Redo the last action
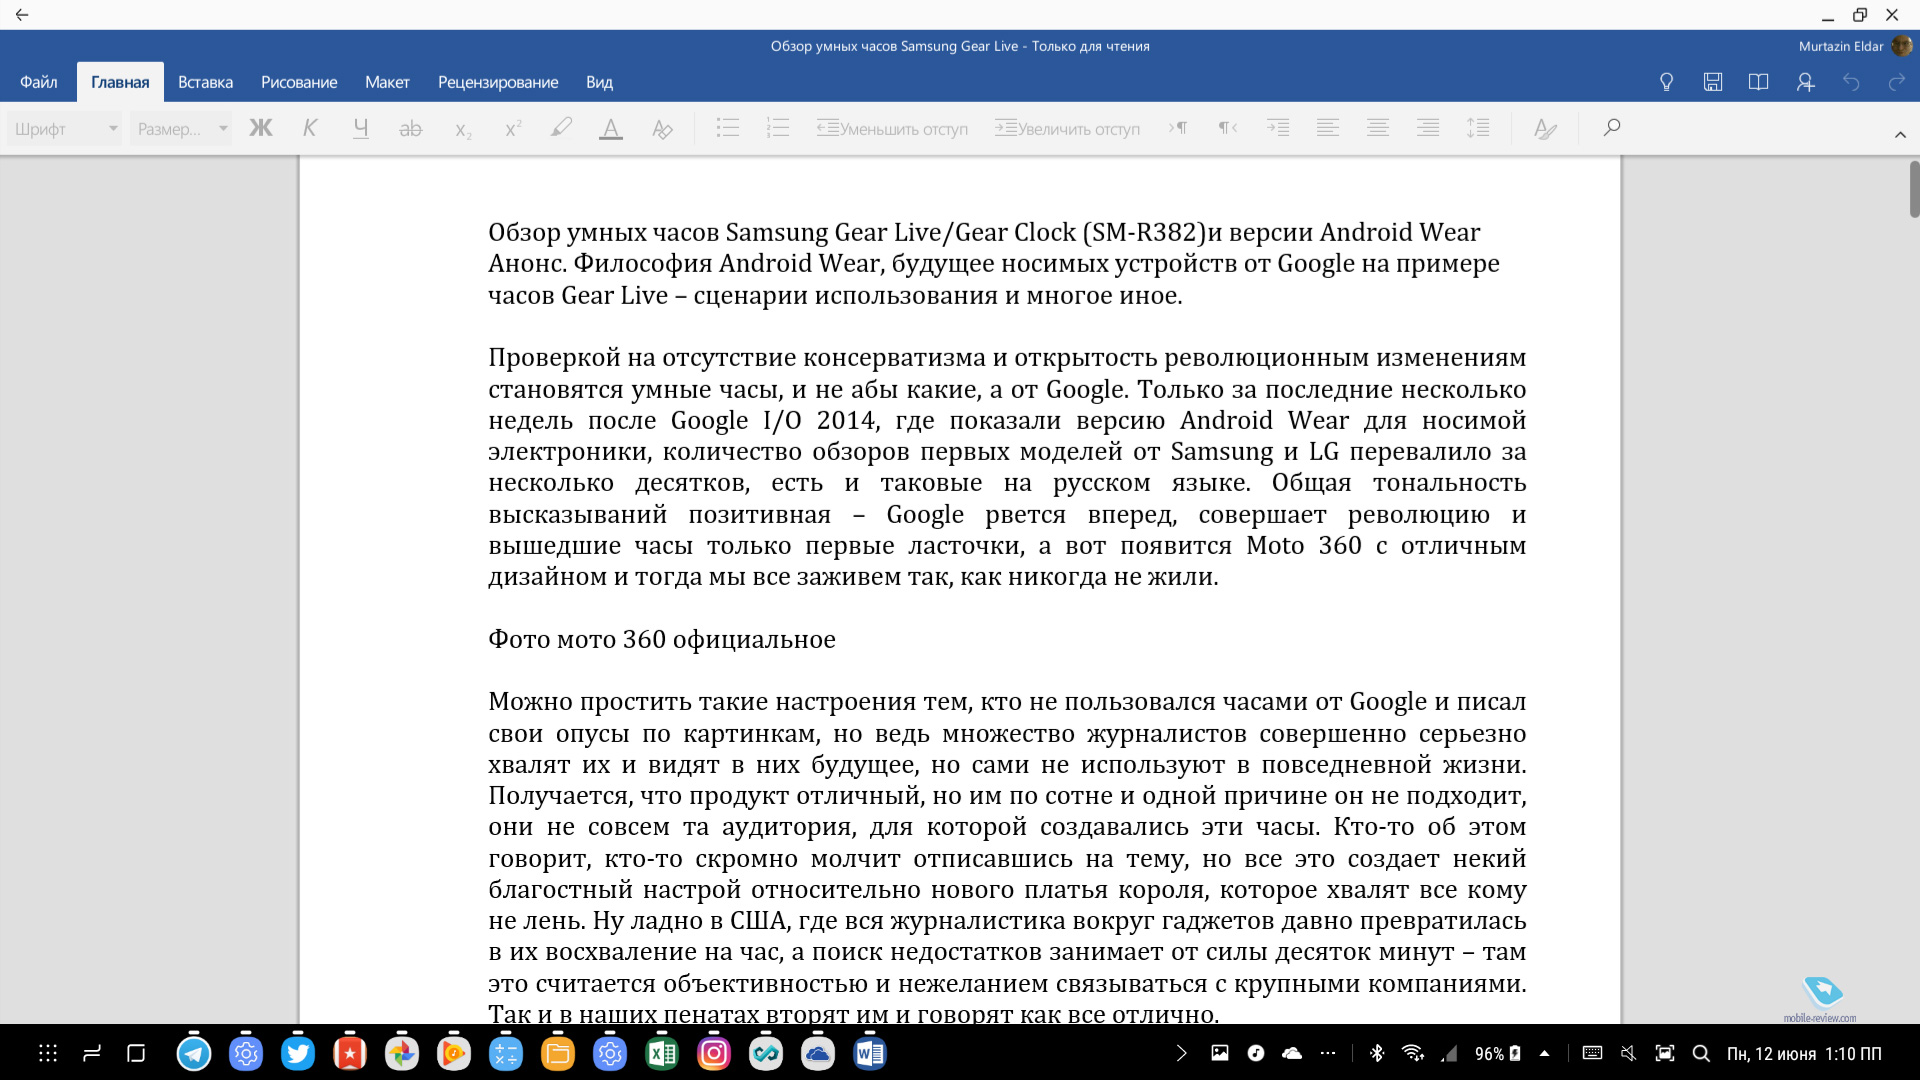This screenshot has height=1080, width=1920. [x=1896, y=82]
